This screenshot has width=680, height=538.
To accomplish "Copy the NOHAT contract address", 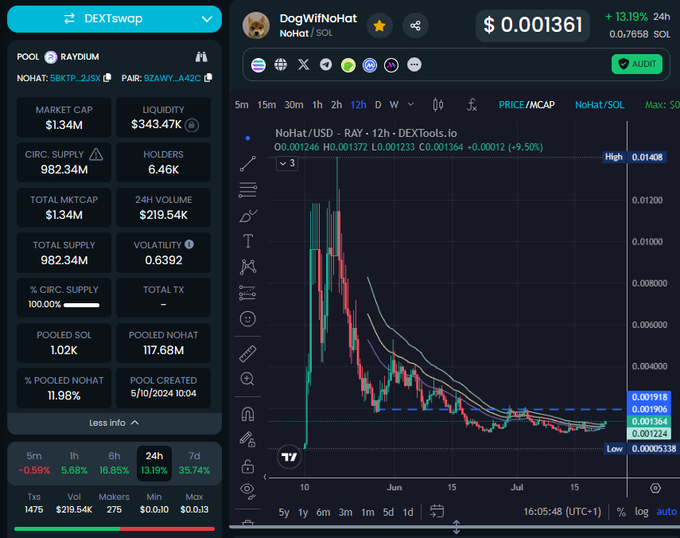I will pos(107,78).
